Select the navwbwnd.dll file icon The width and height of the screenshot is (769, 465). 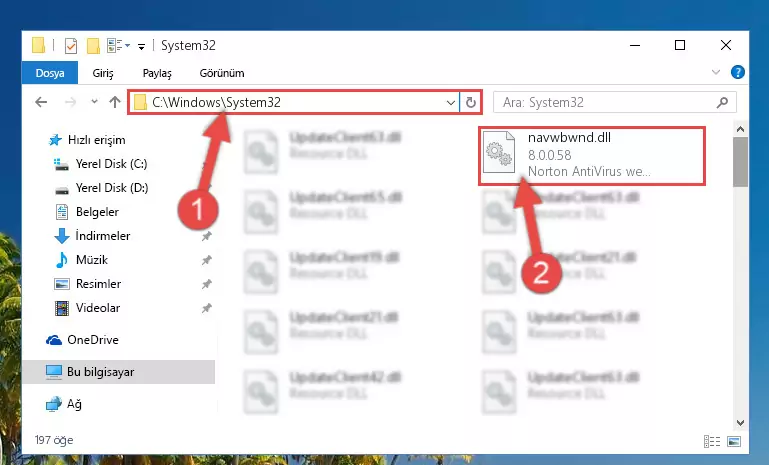(499, 152)
